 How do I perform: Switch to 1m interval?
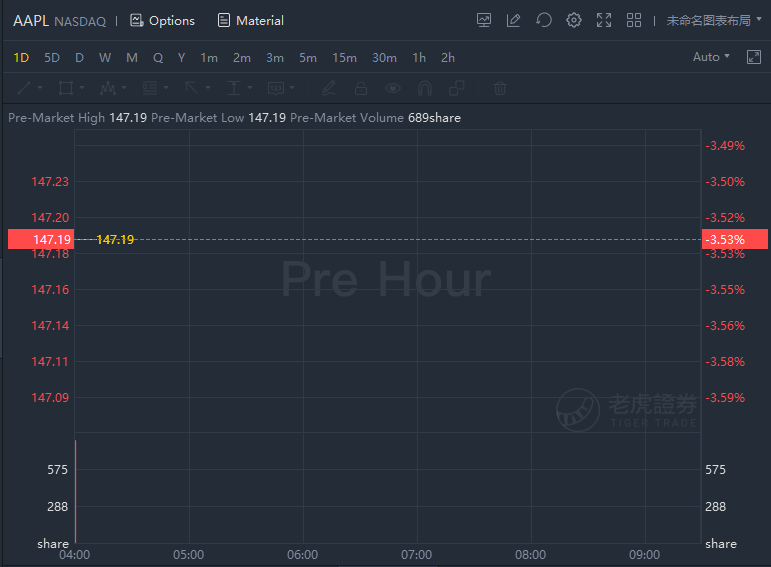point(209,58)
